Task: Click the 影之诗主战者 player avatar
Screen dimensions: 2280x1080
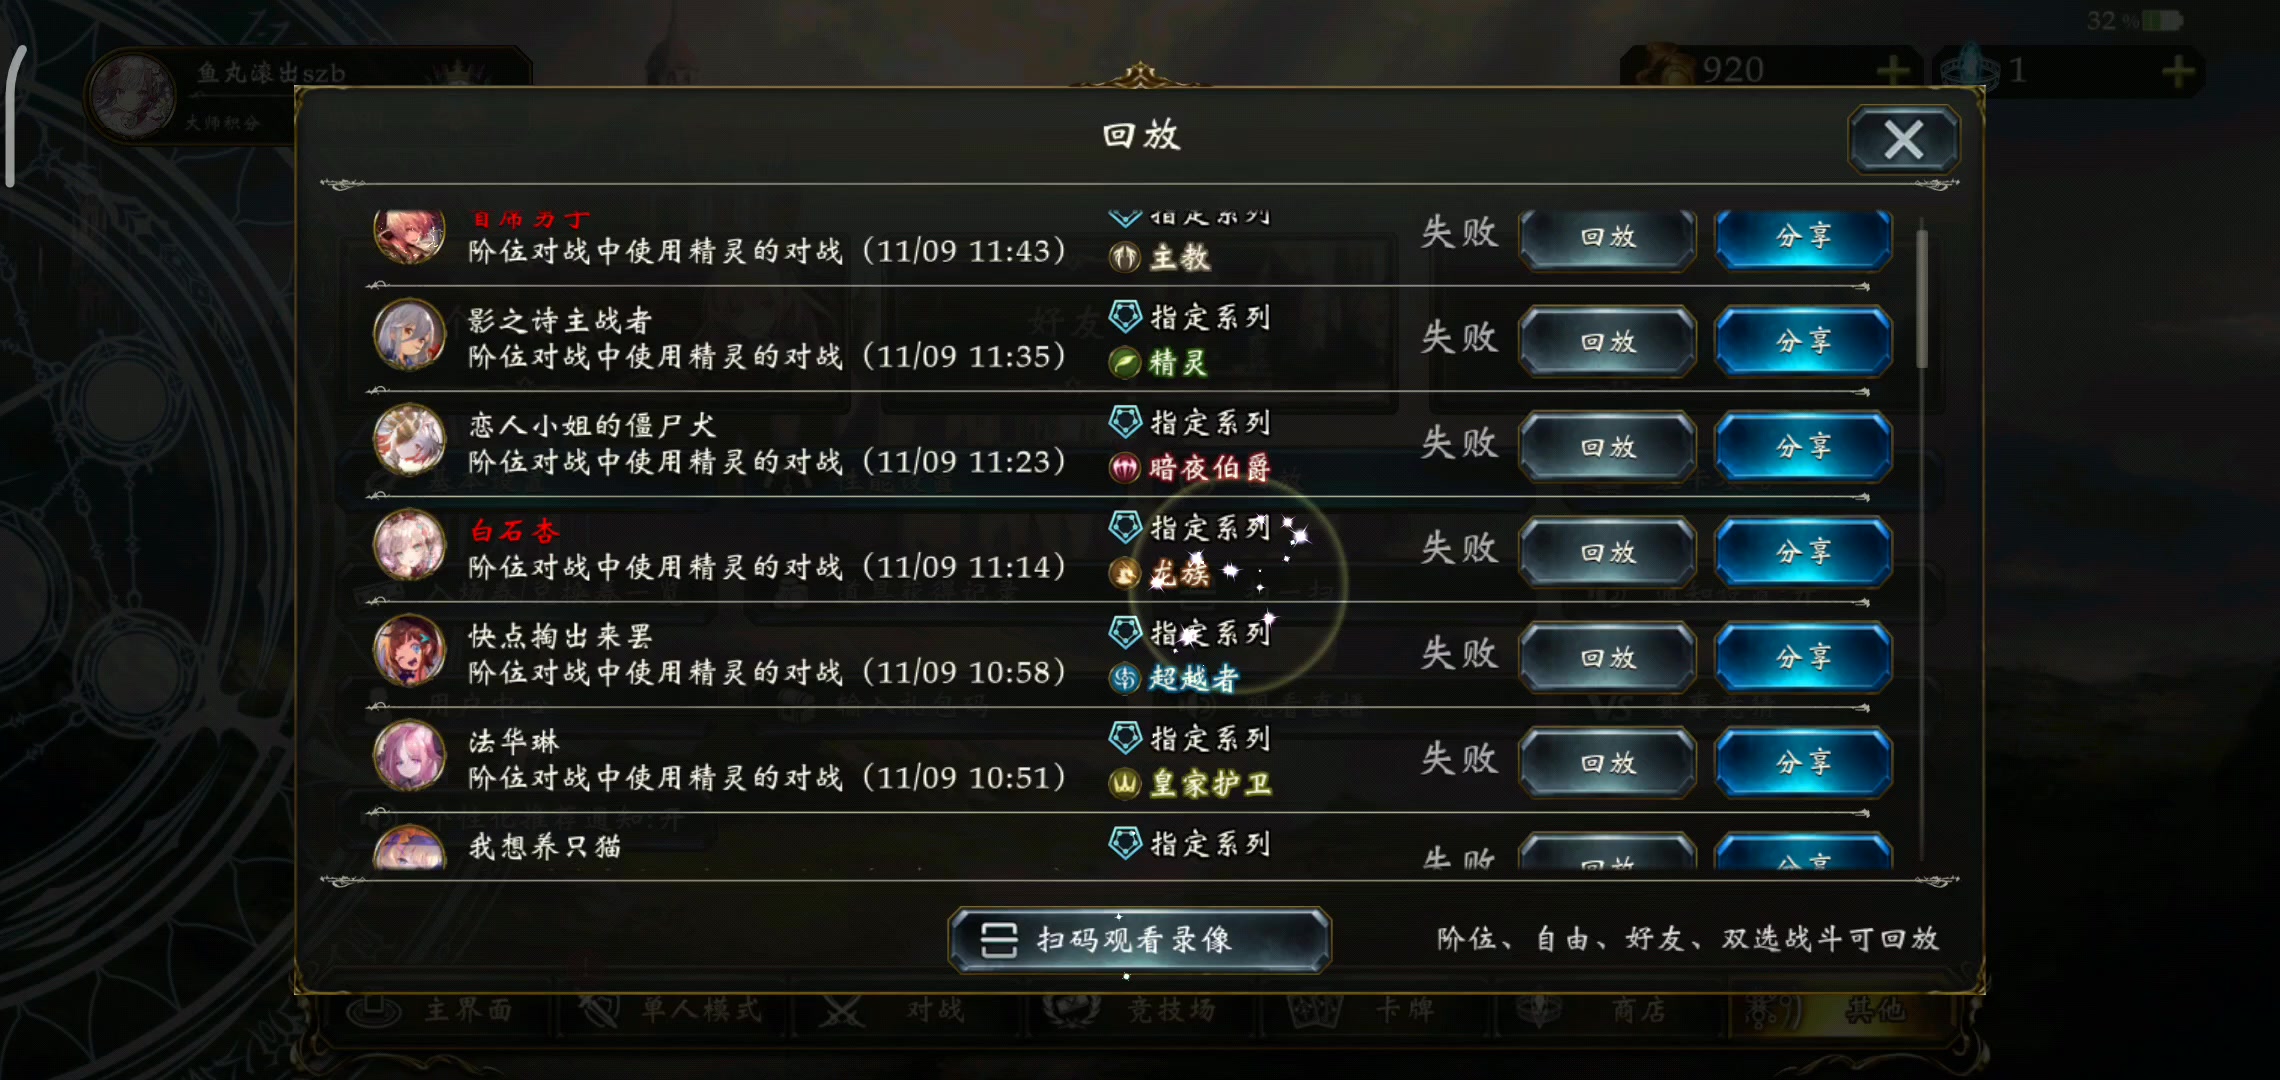Action: (409, 335)
